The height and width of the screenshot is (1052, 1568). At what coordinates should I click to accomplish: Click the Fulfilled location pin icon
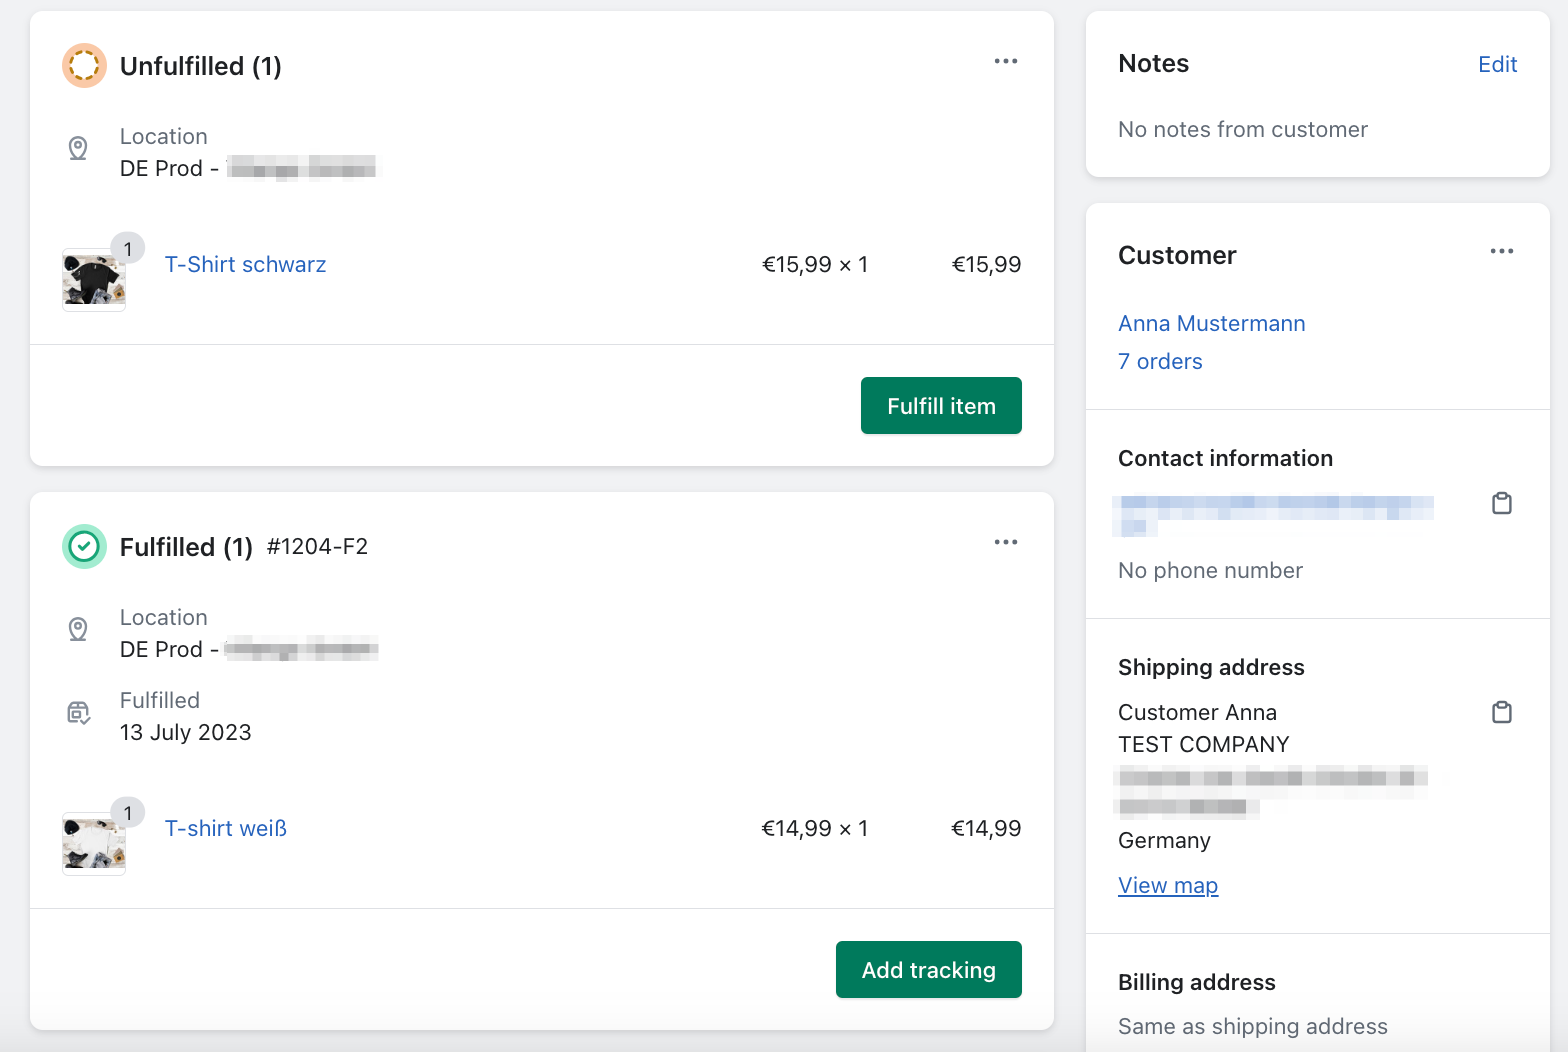(78, 630)
